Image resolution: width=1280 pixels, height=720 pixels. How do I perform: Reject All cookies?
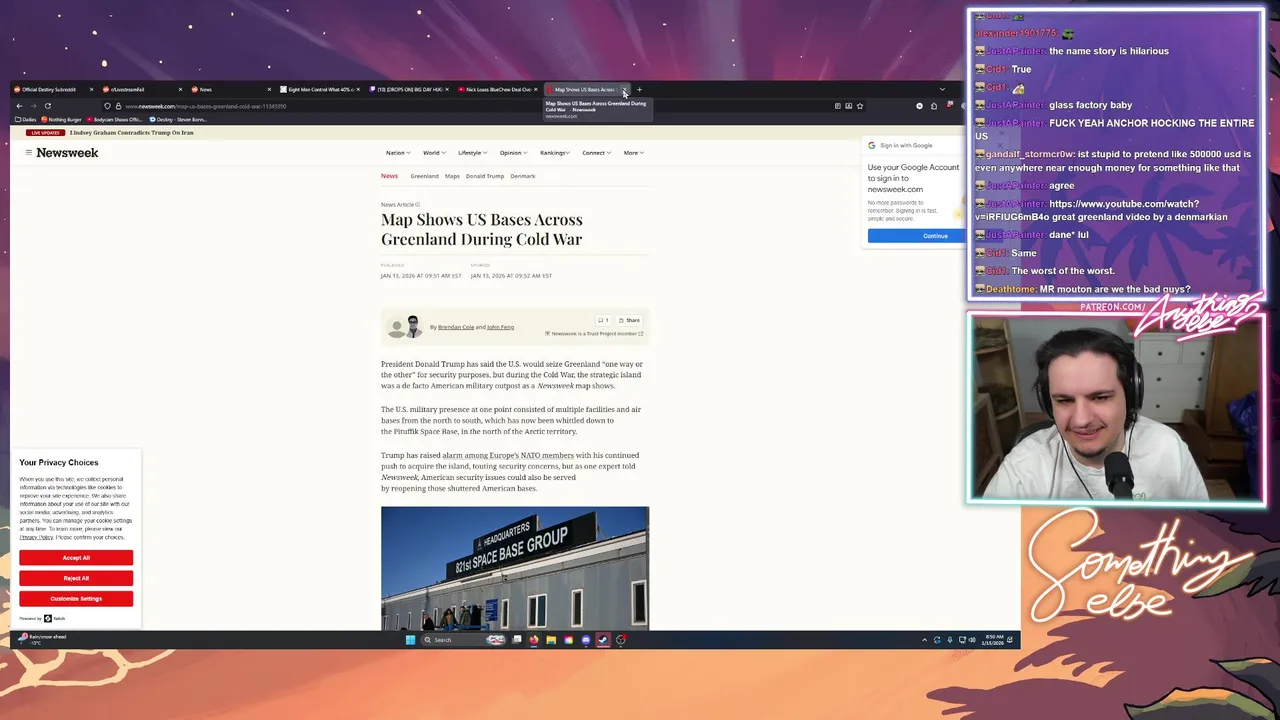click(76, 578)
